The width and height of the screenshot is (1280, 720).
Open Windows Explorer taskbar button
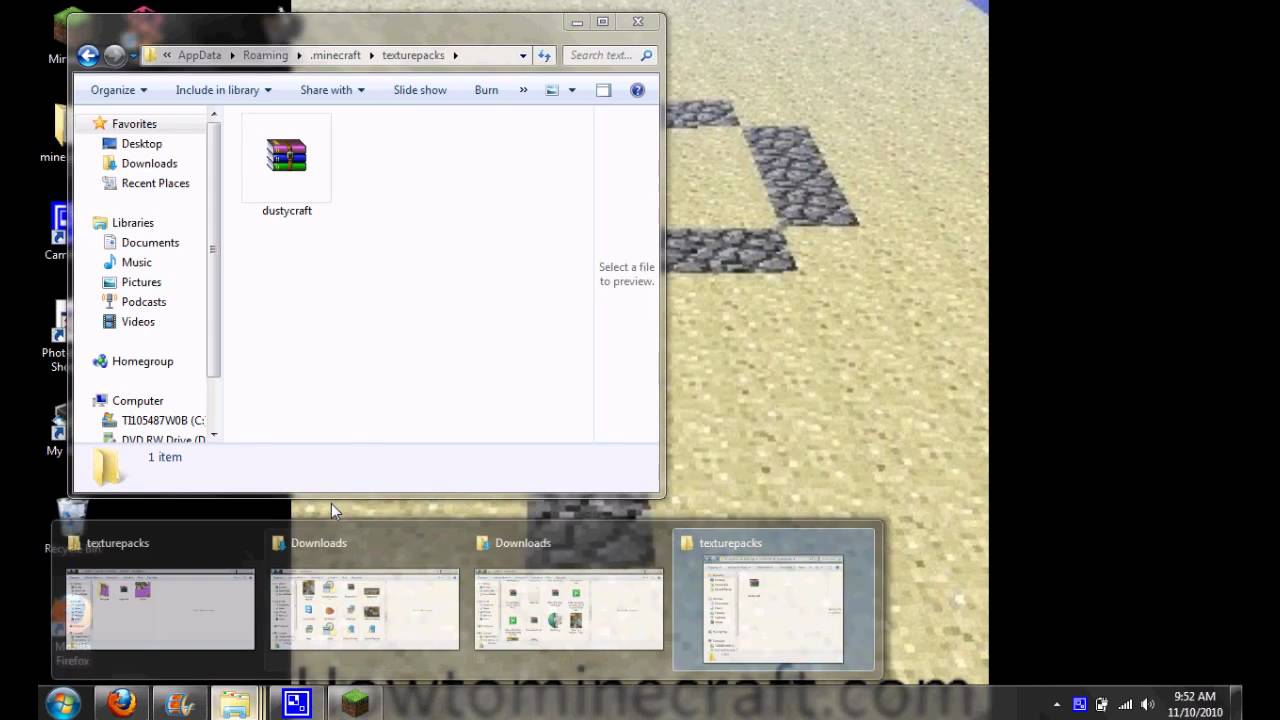[236, 703]
